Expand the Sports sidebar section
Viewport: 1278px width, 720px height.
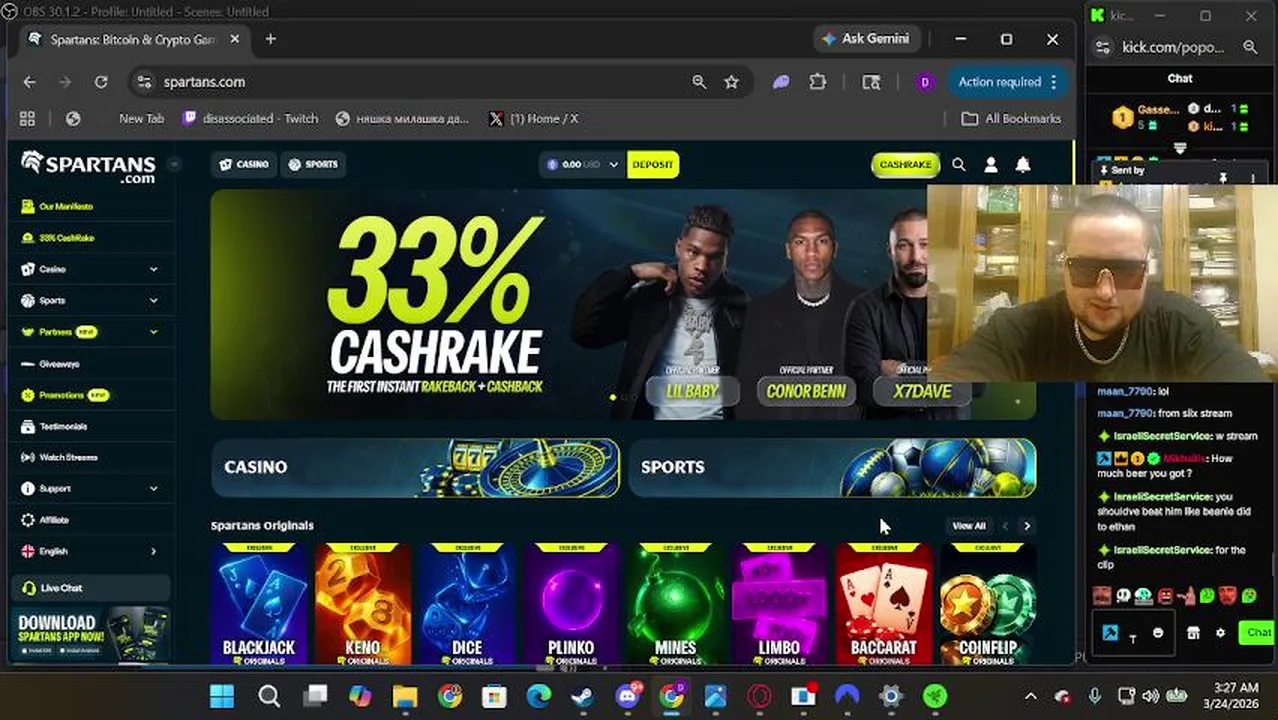[153, 300]
